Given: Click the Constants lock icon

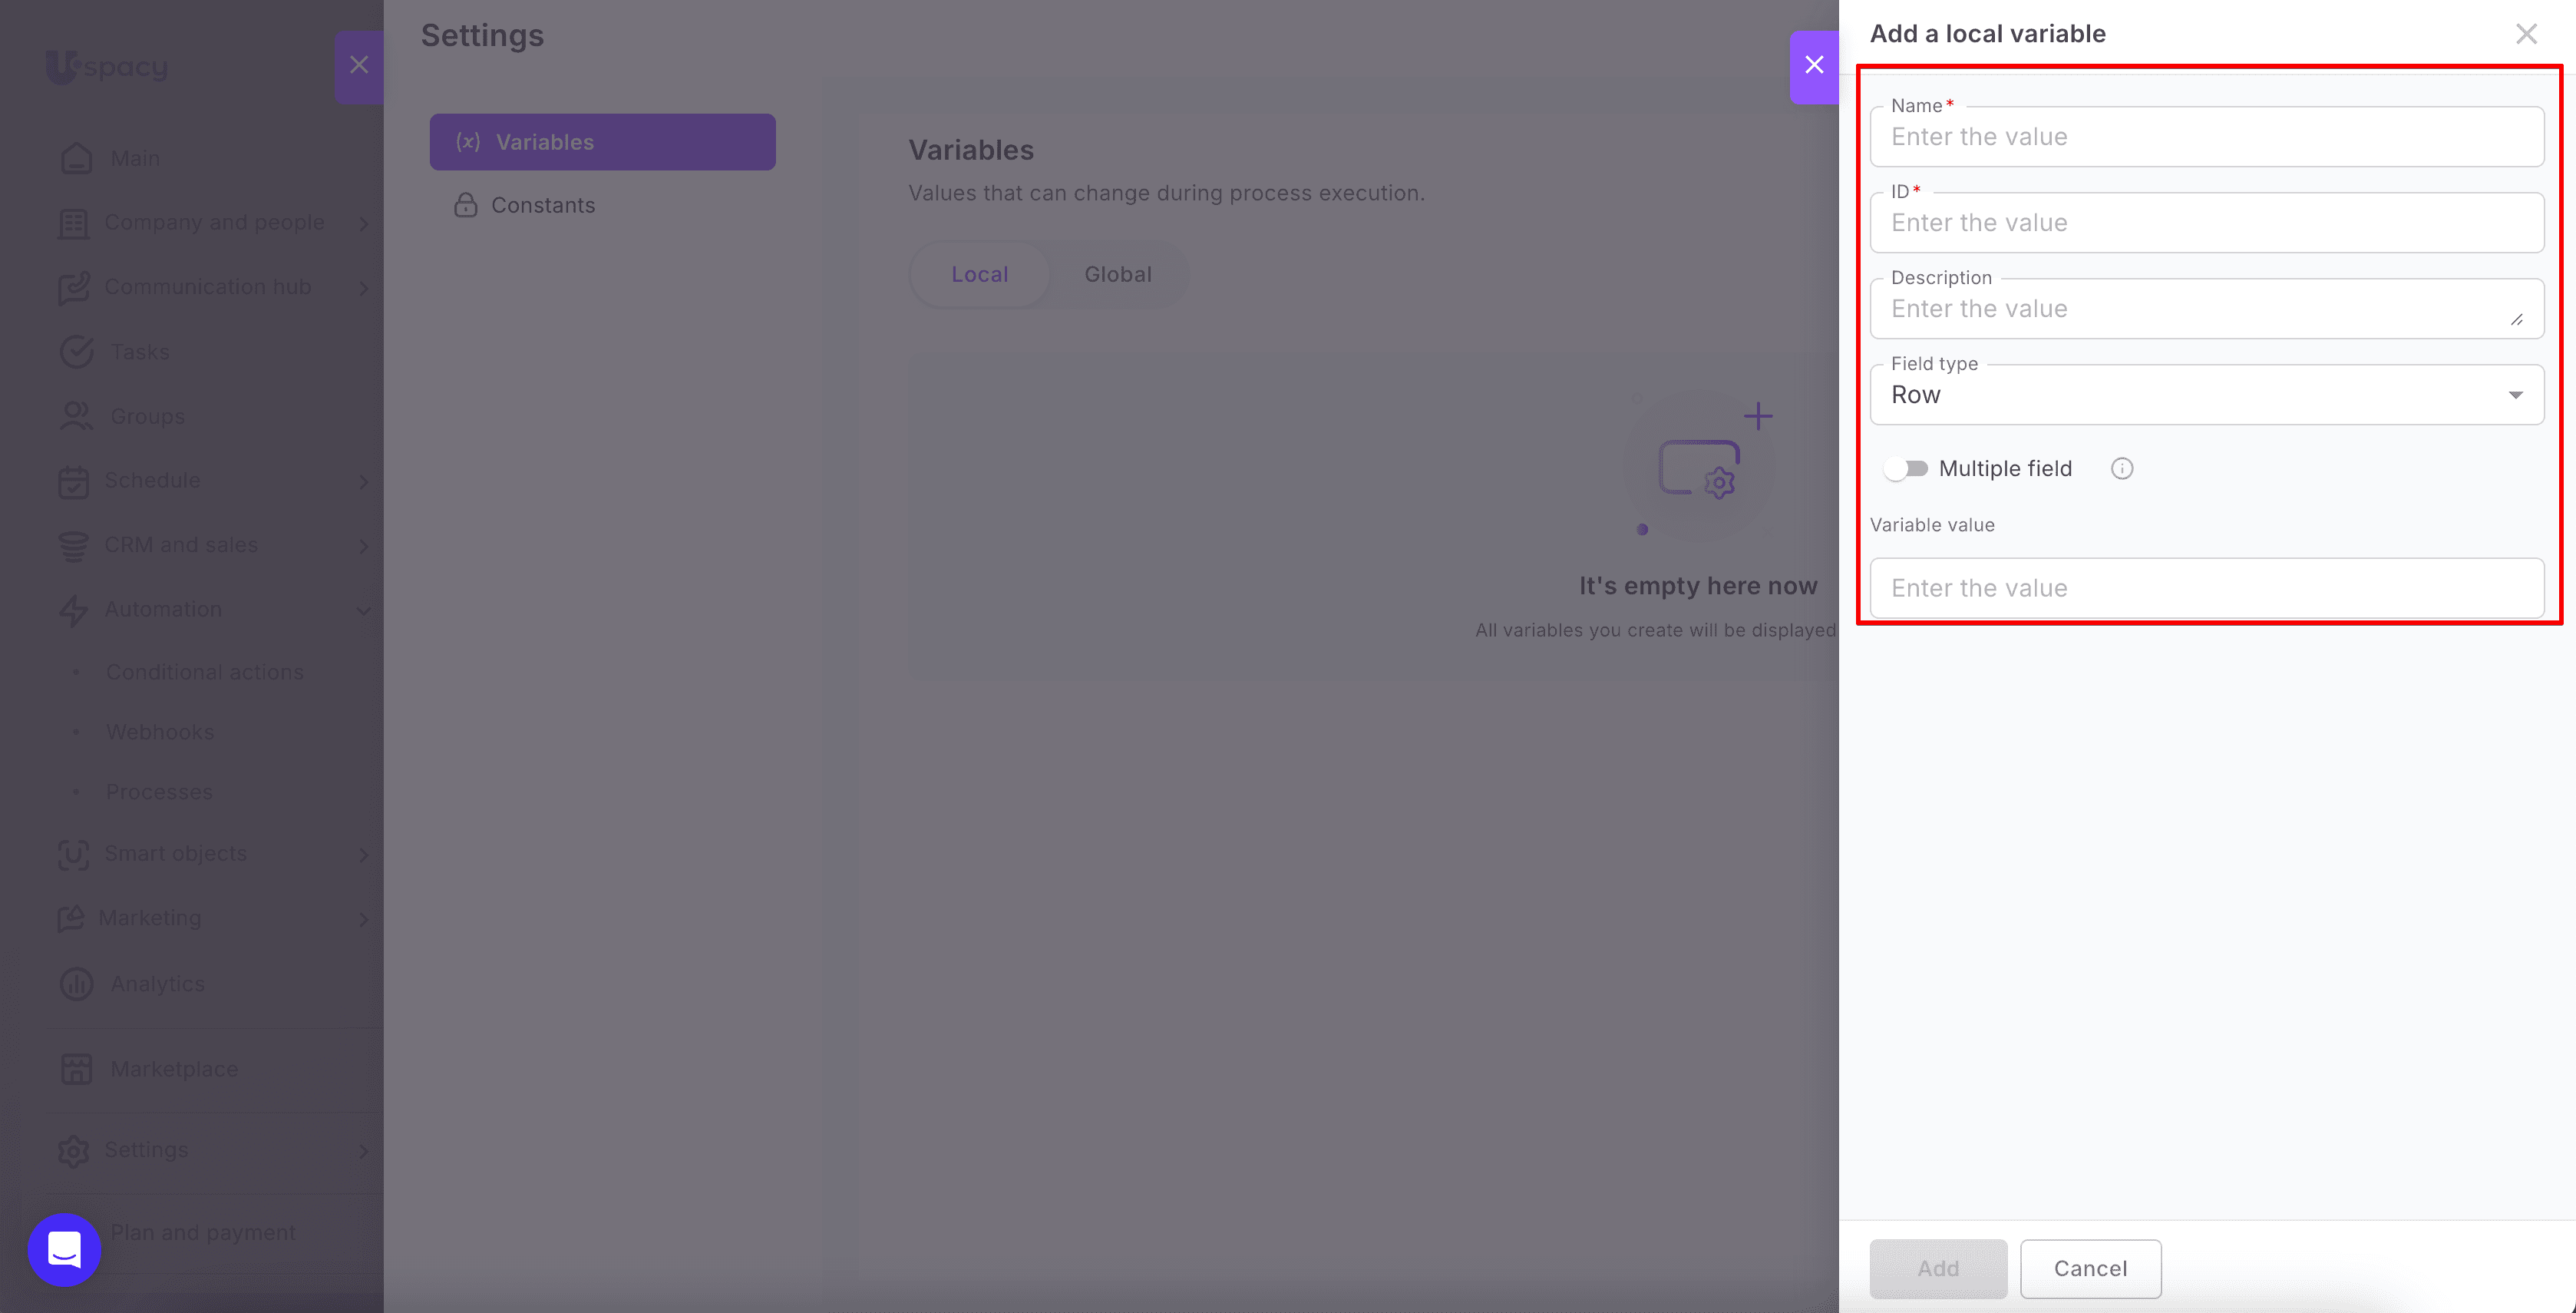Looking at the screenshot, I should pyautogui.click(x=465, y=205).
